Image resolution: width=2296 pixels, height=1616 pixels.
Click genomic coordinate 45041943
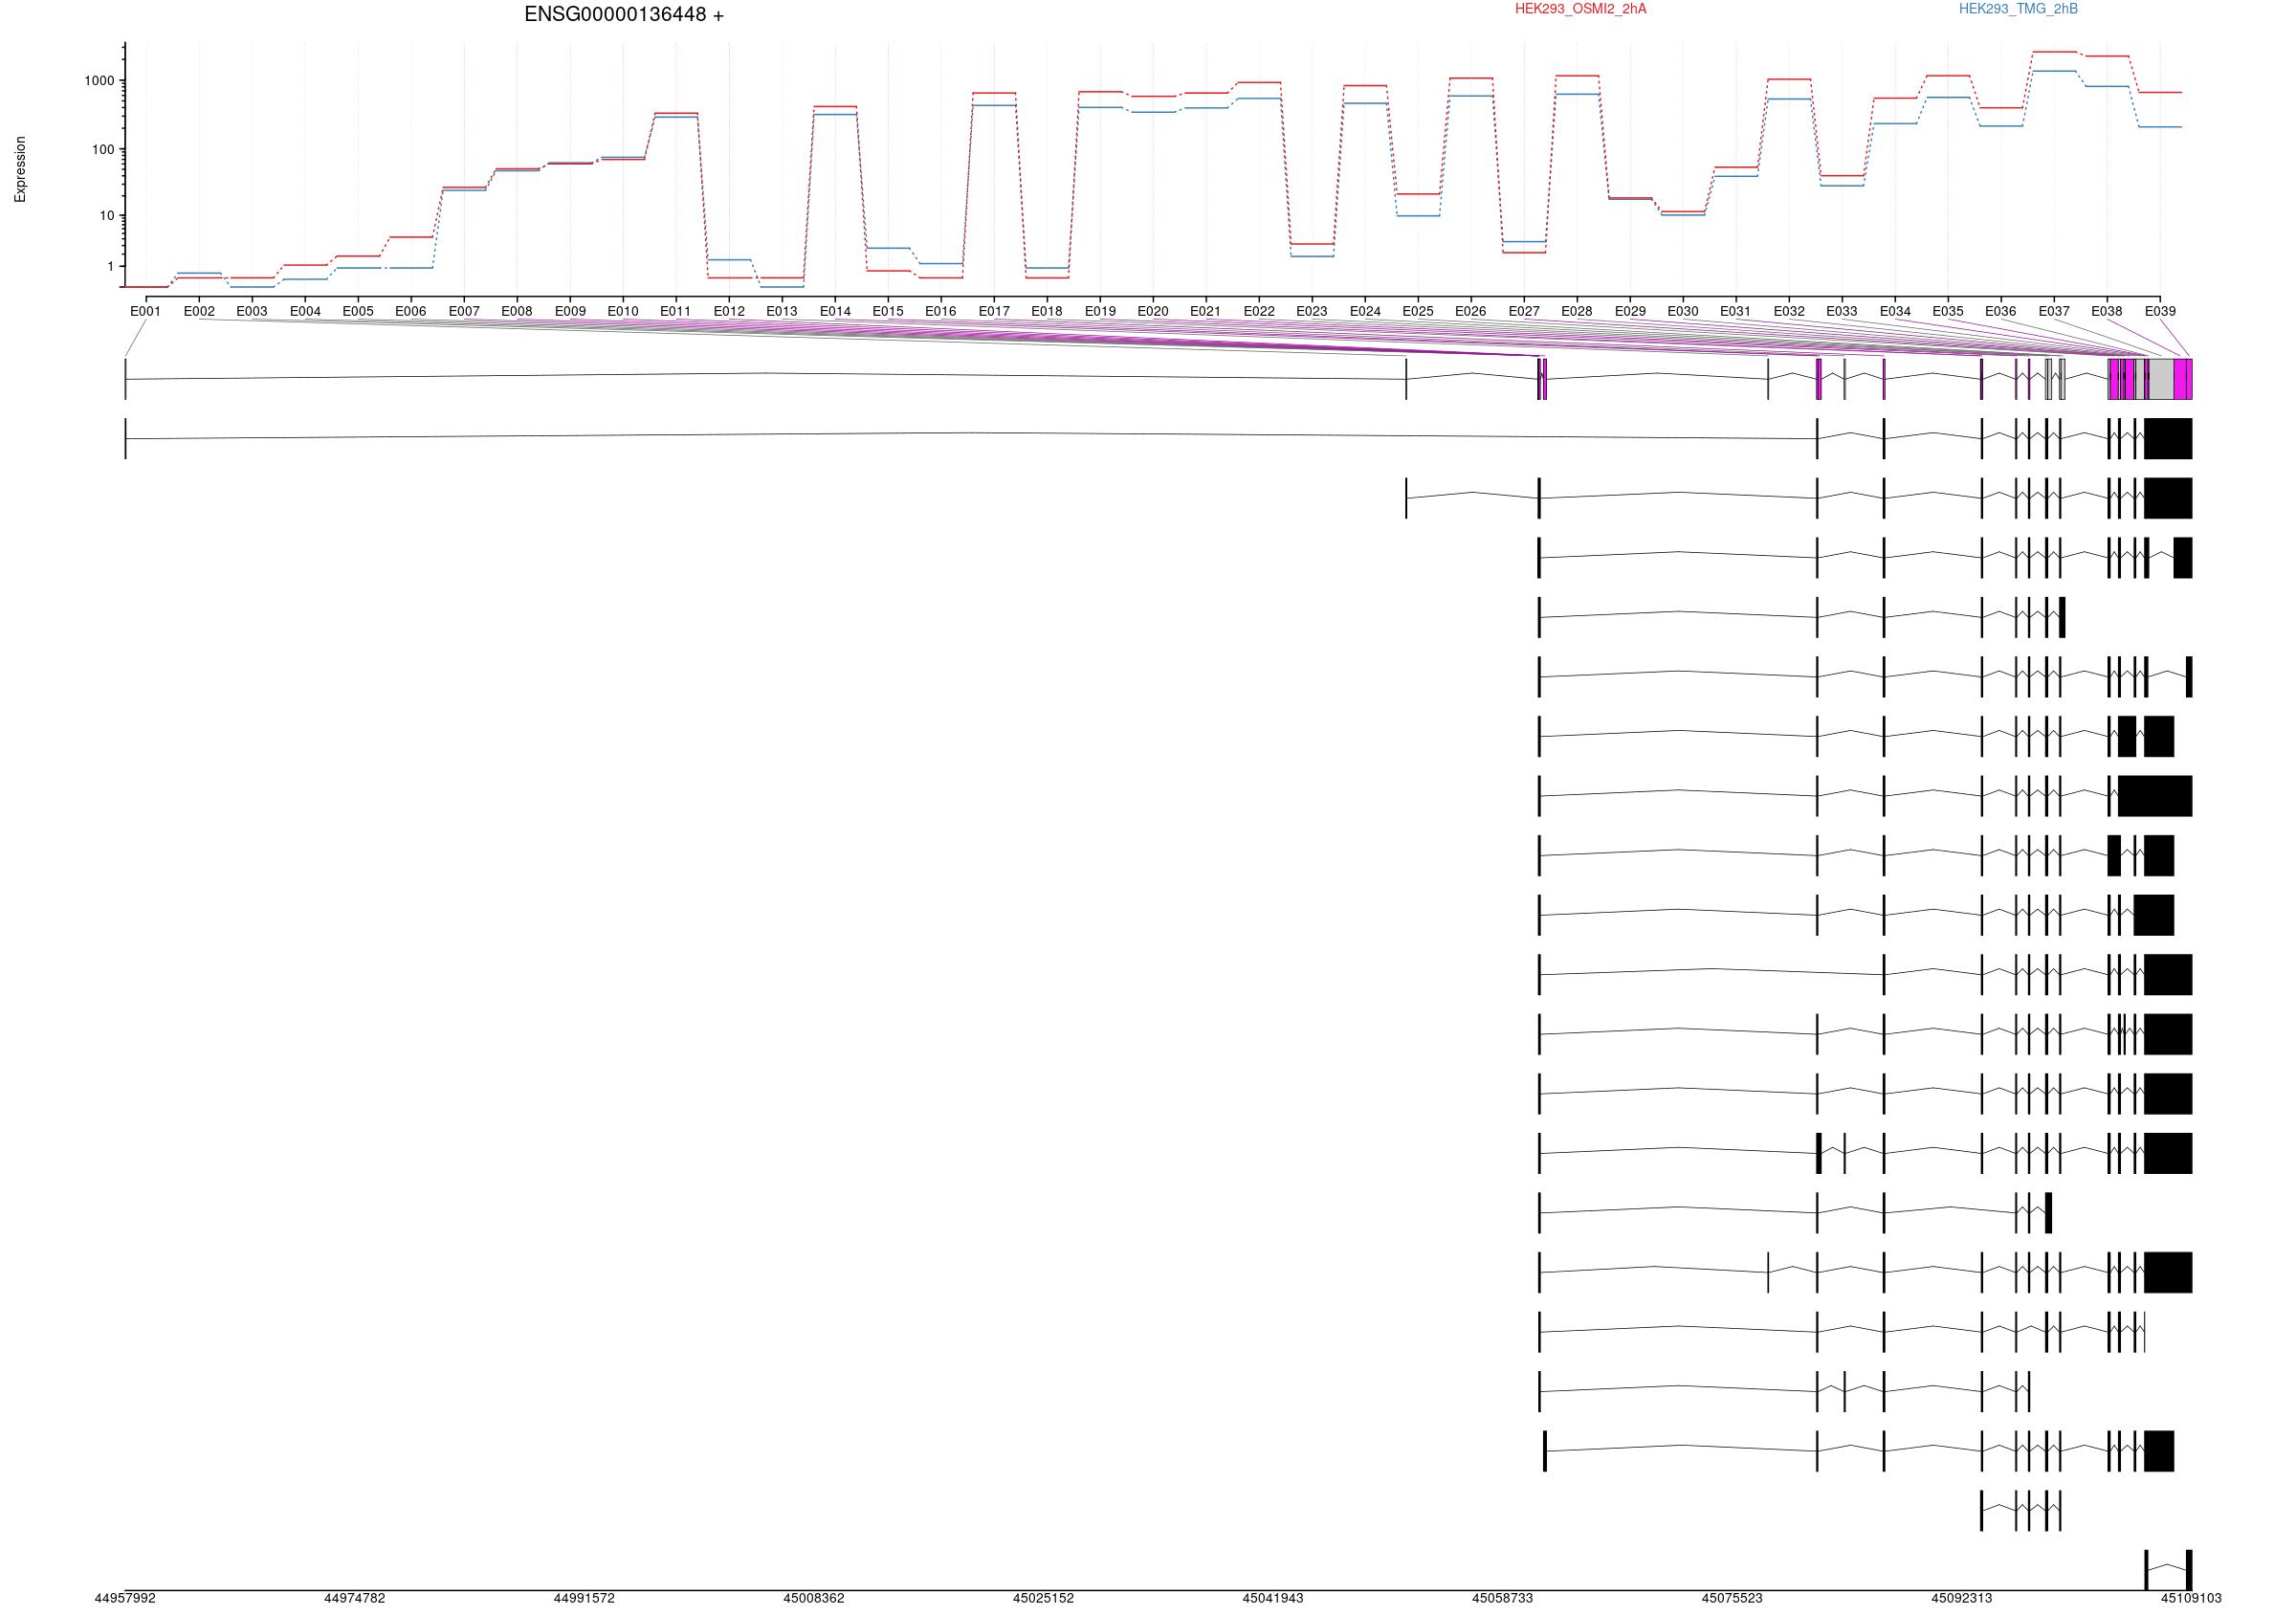coord(1273,1598)
